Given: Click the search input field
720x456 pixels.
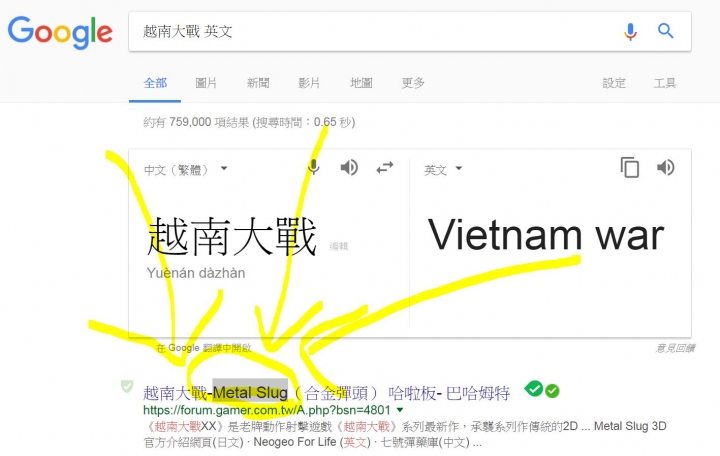Looking at the screenshot, I should tap(377, 32).
